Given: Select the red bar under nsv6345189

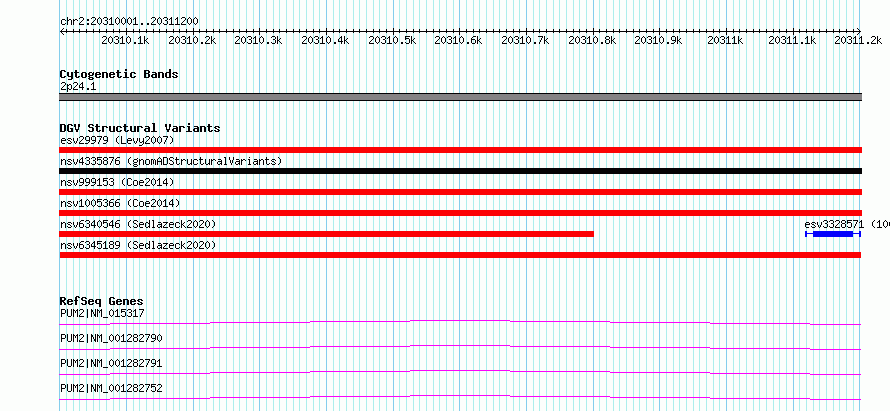Looking at the screenshot, I should click(x=460, y=255).
